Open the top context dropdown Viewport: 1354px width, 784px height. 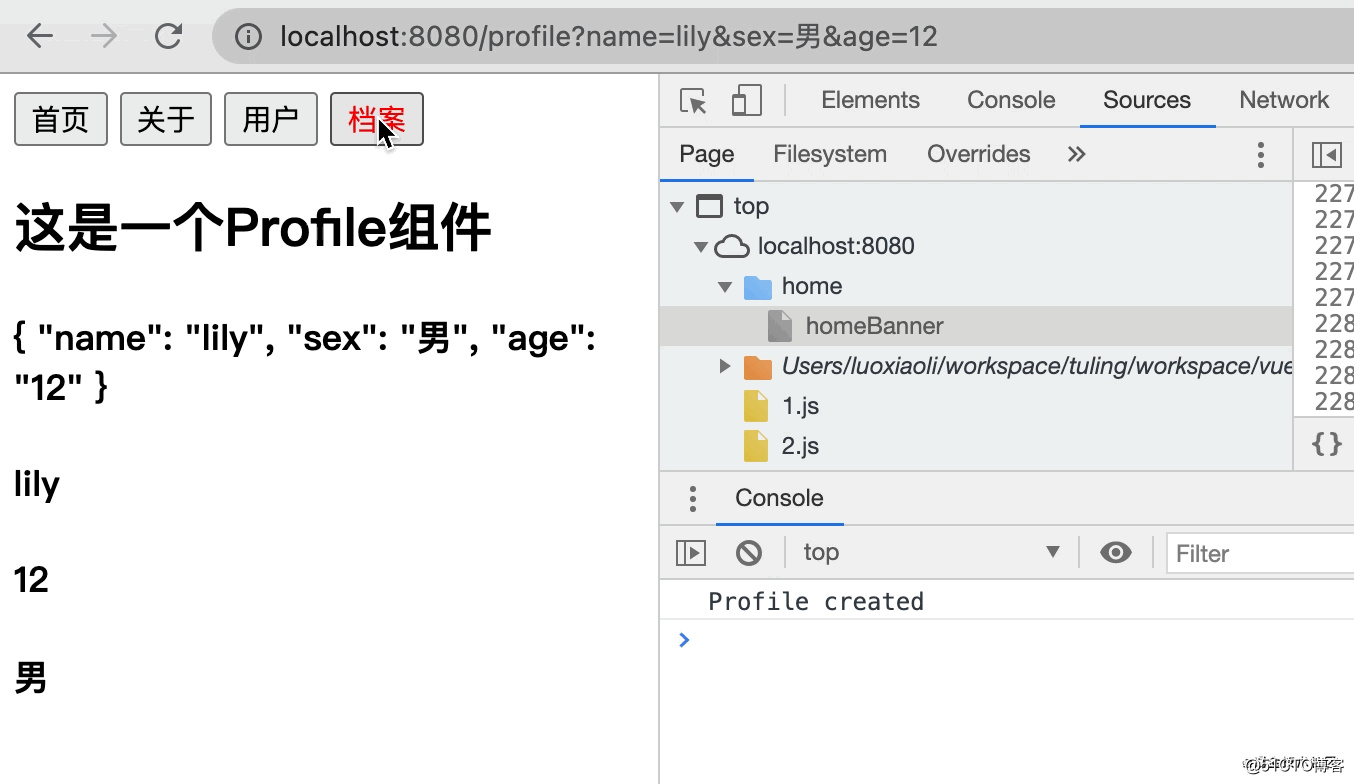(931, 552)
